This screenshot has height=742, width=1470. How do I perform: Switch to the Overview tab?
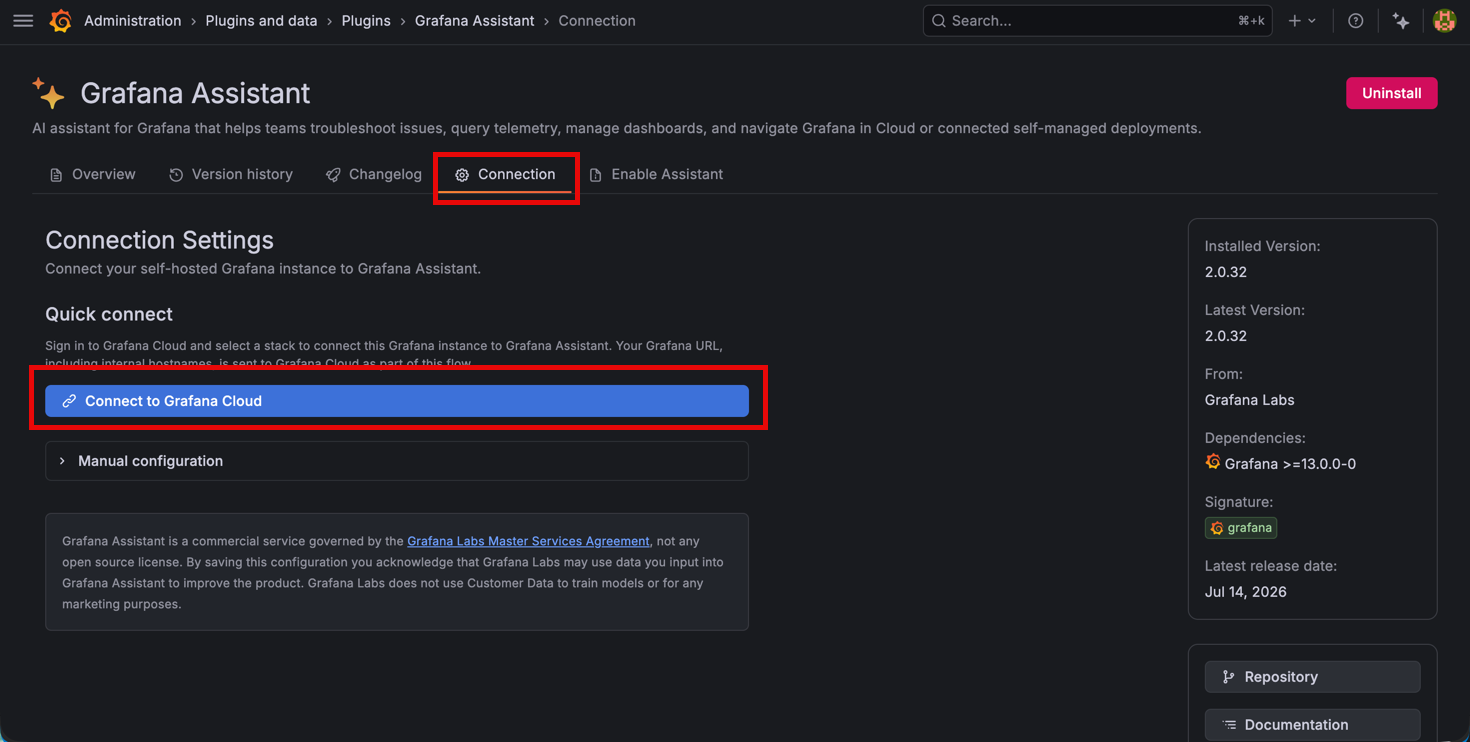tap(92, 174)
